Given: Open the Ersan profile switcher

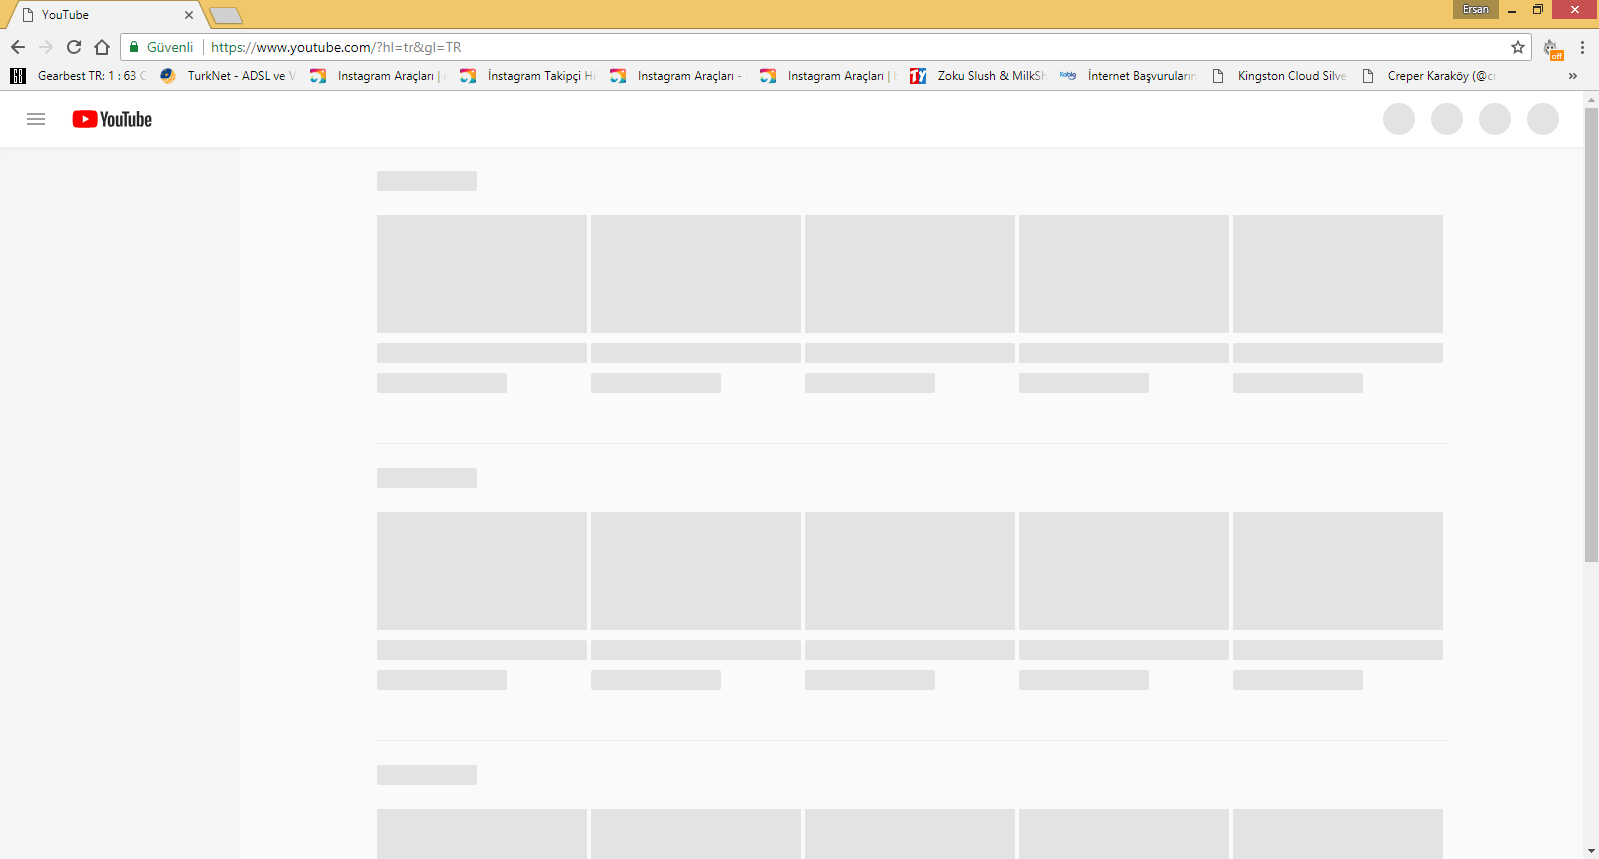Looking at the screenshot, I should [1476, 9].
